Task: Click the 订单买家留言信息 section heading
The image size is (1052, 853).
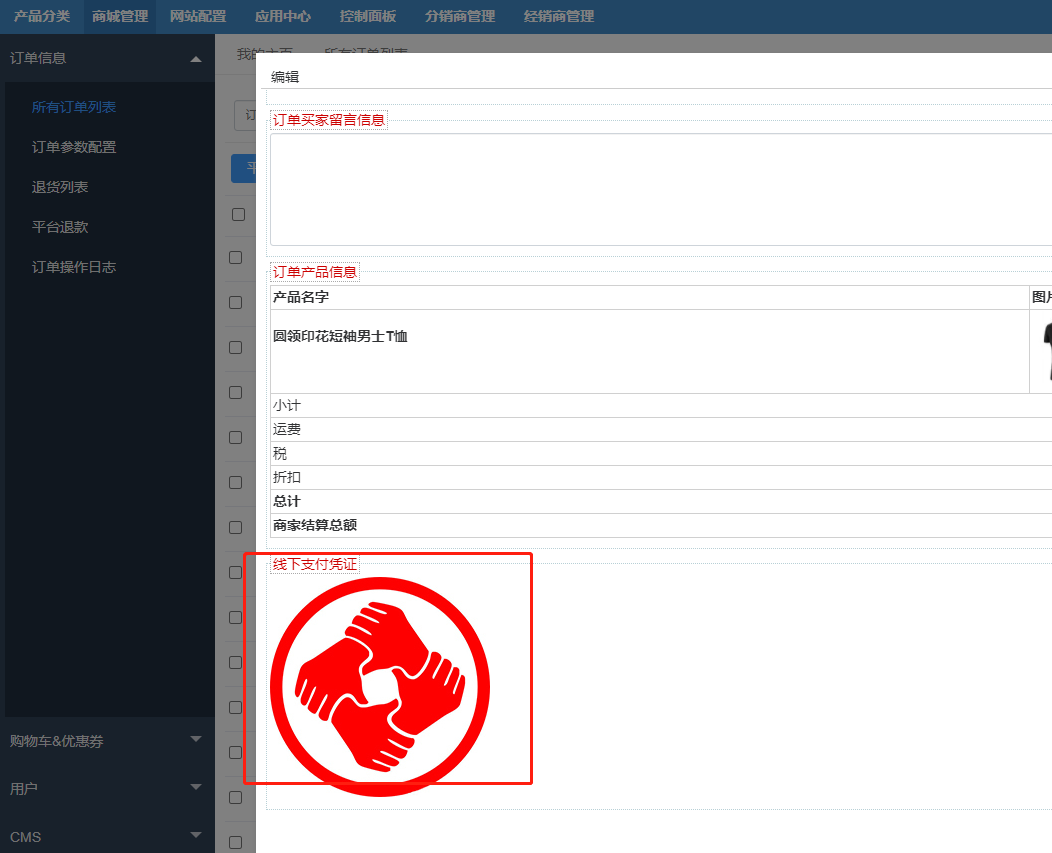Action: [x=329, y=120]
